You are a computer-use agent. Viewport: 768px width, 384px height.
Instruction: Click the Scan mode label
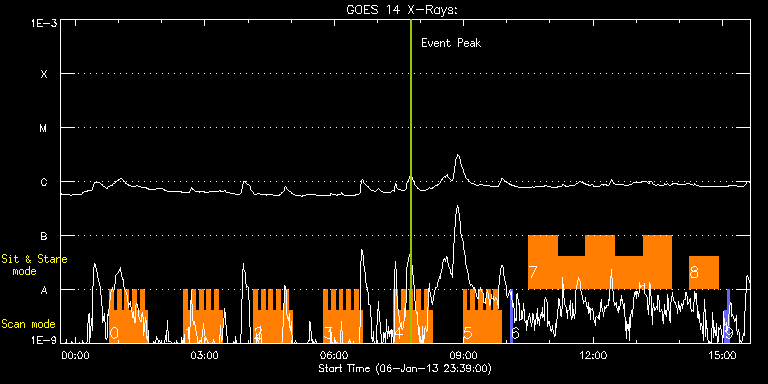(x=28, y=324)
